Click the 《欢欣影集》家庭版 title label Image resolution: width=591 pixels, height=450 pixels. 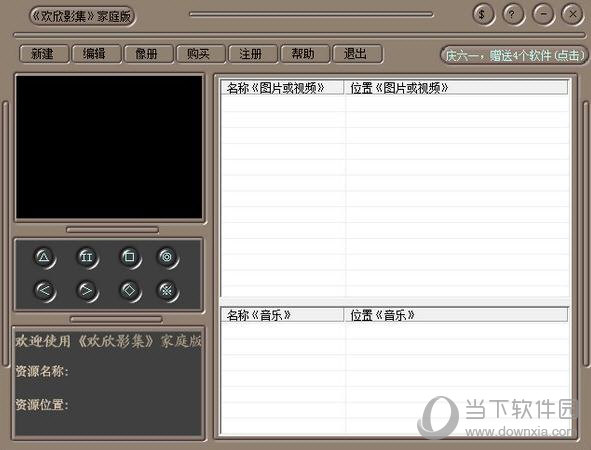pos(82,16)
